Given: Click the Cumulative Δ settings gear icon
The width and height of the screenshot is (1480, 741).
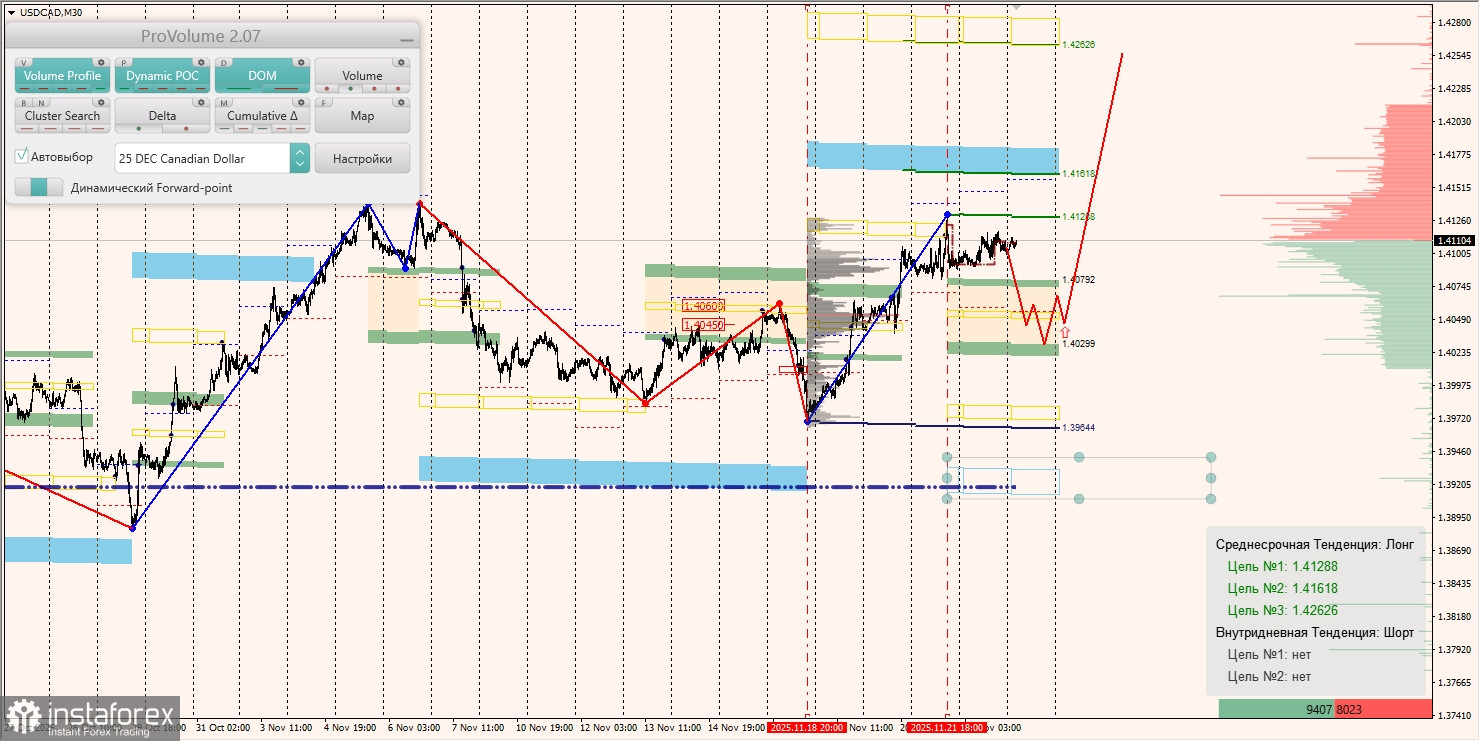Looking at the screenshot, I should point(301,102).
